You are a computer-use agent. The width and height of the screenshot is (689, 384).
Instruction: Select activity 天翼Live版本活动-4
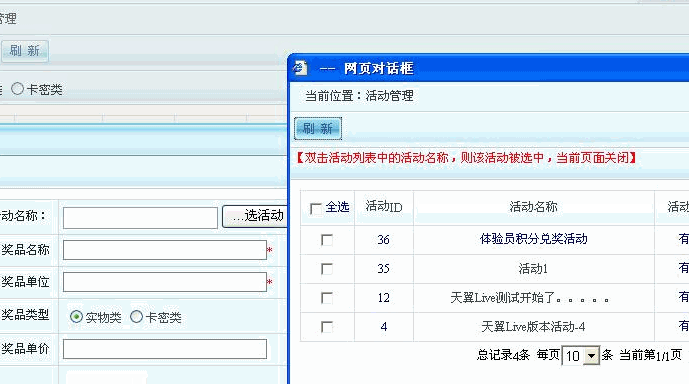tap(533, 327)
